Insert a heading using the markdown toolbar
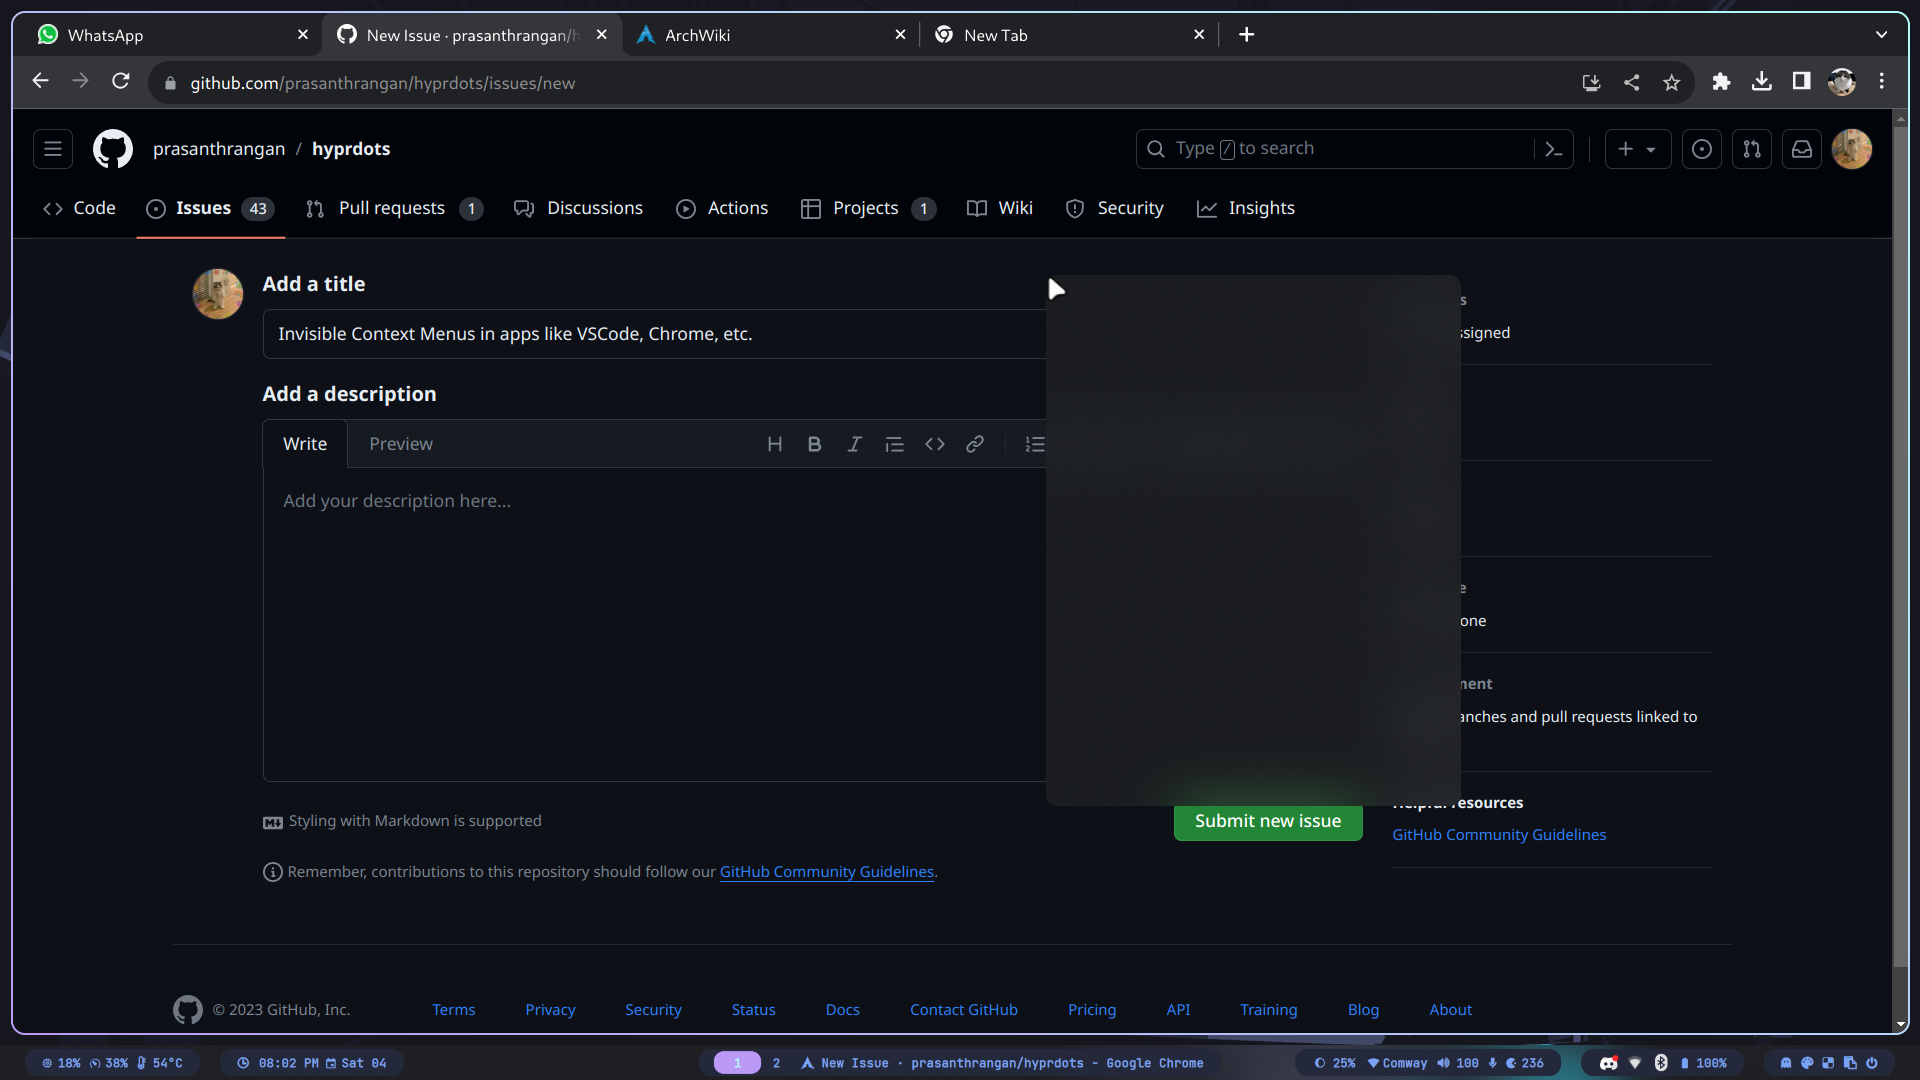This screenshot has width=1920, height=1080. click(775, 444)
